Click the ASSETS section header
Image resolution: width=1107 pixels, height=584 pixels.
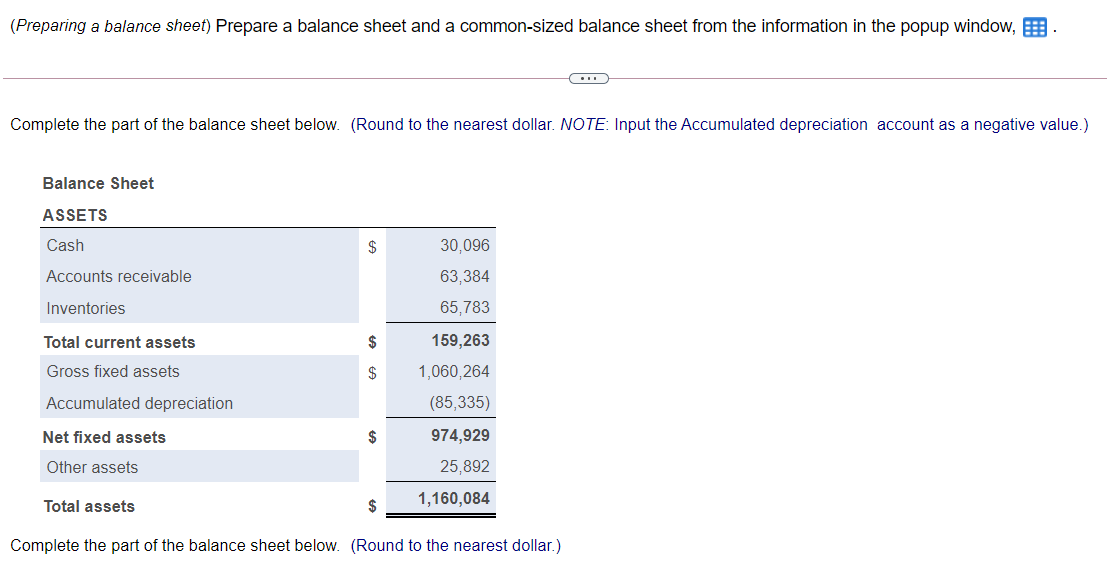76,215
